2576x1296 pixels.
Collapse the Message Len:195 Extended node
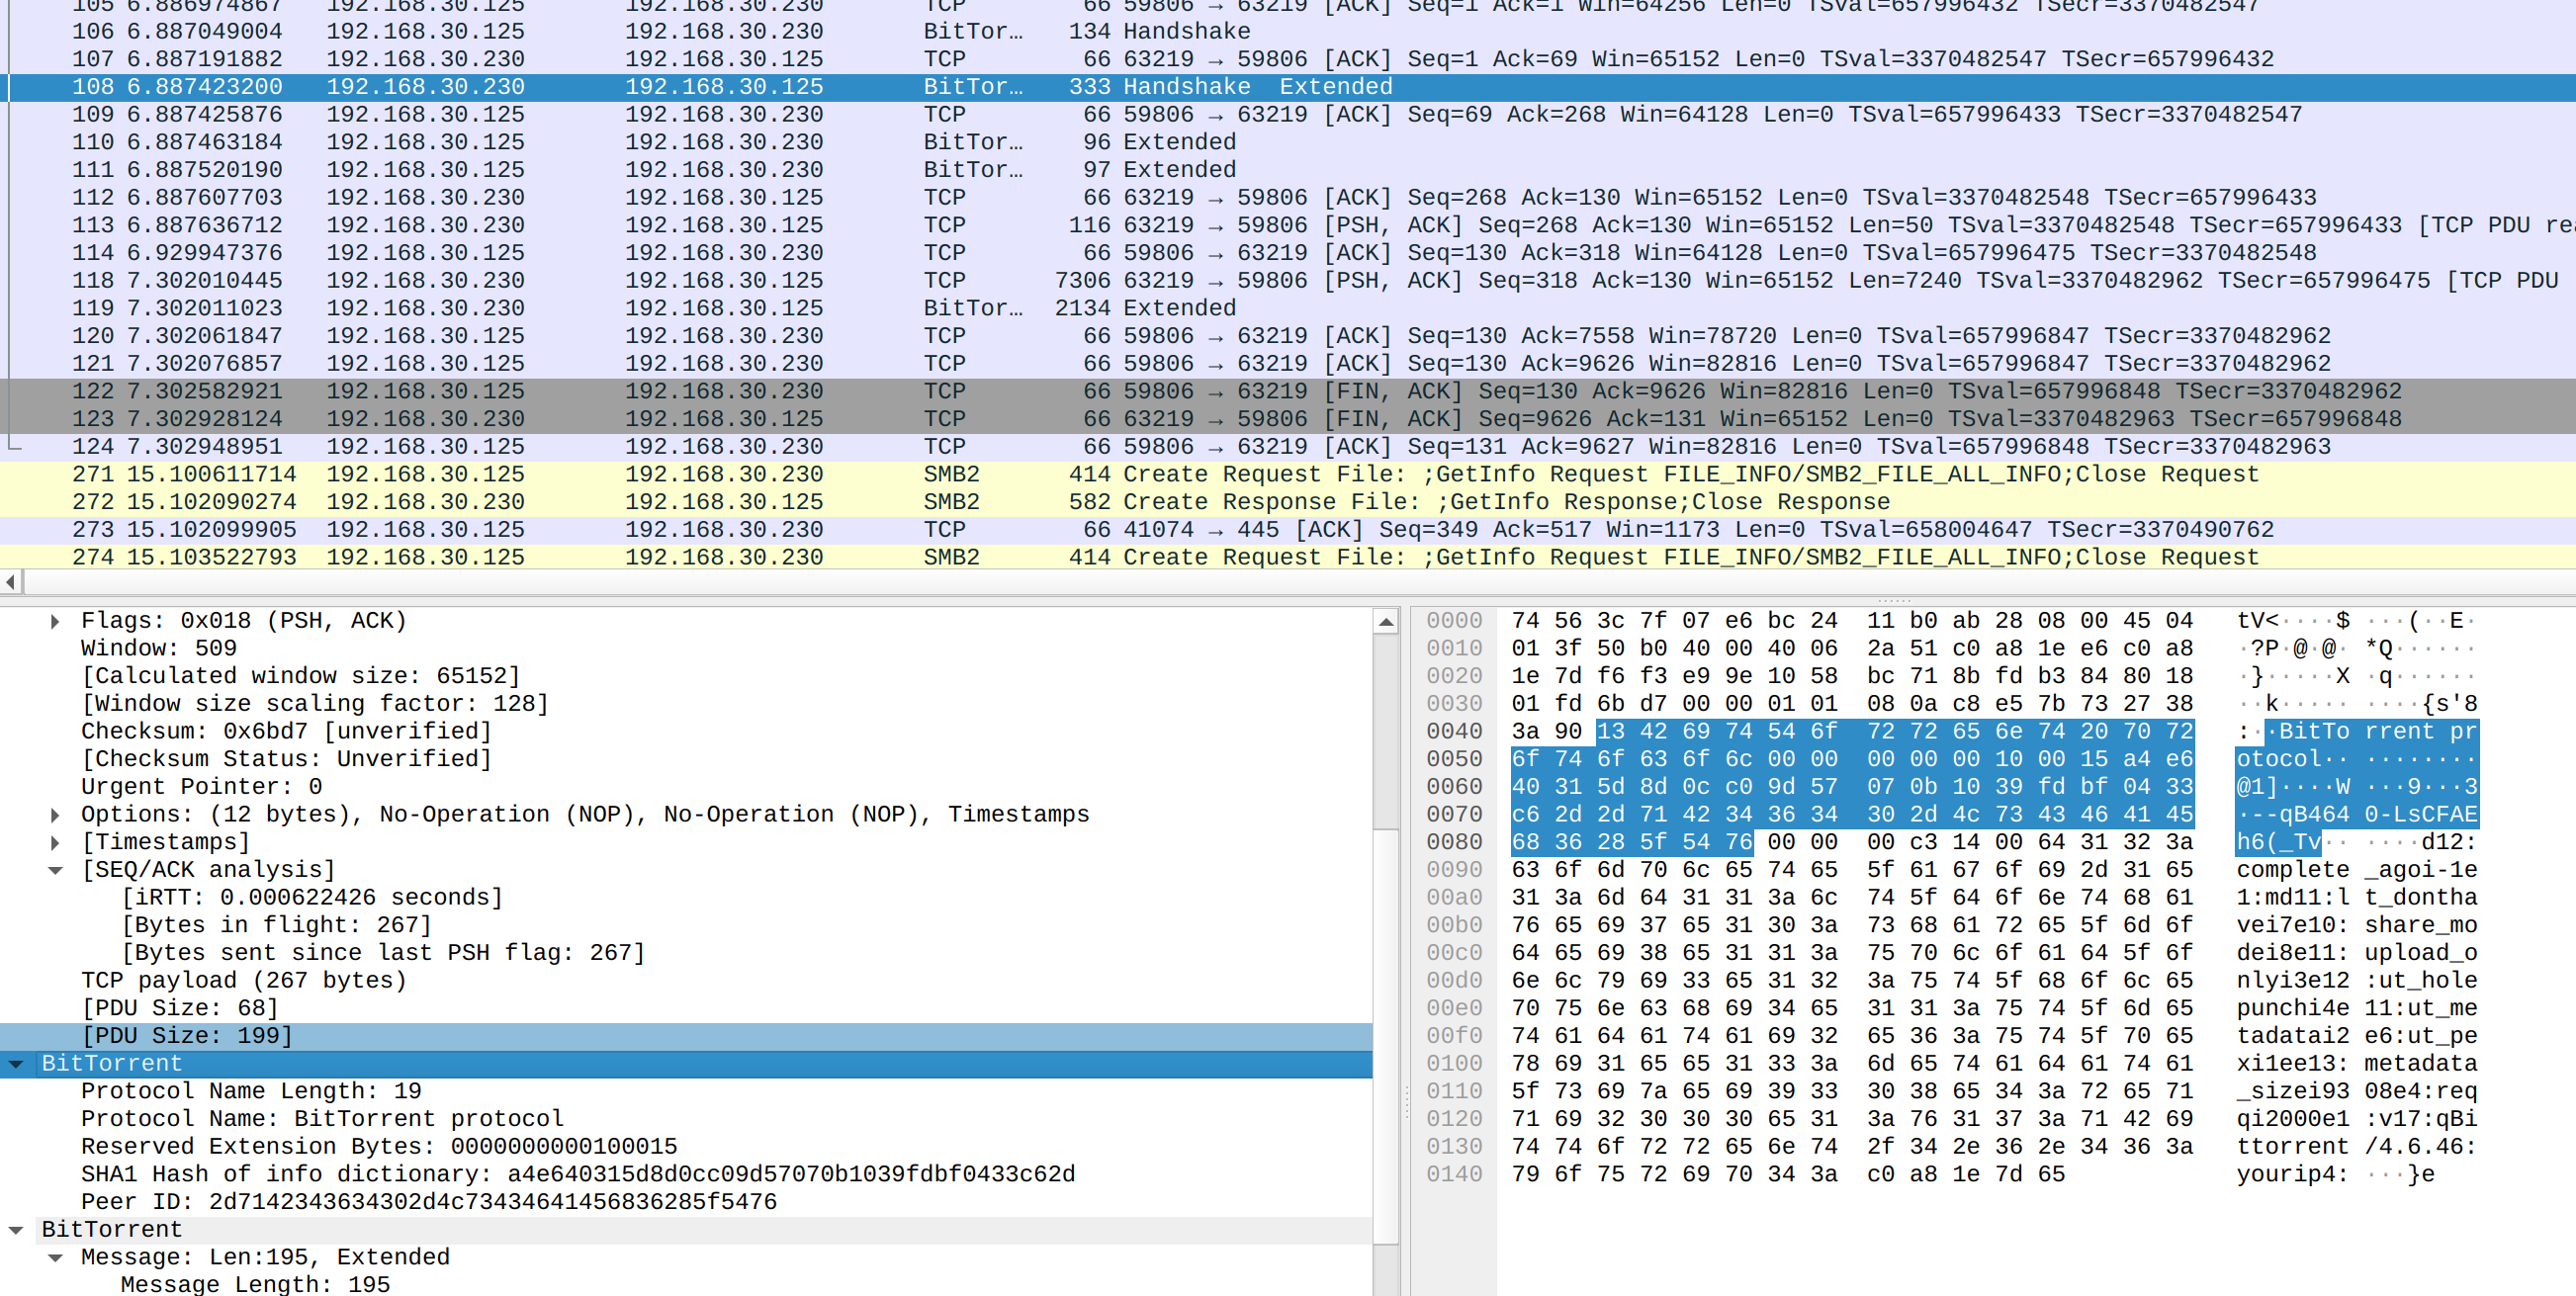point(55,1258)
